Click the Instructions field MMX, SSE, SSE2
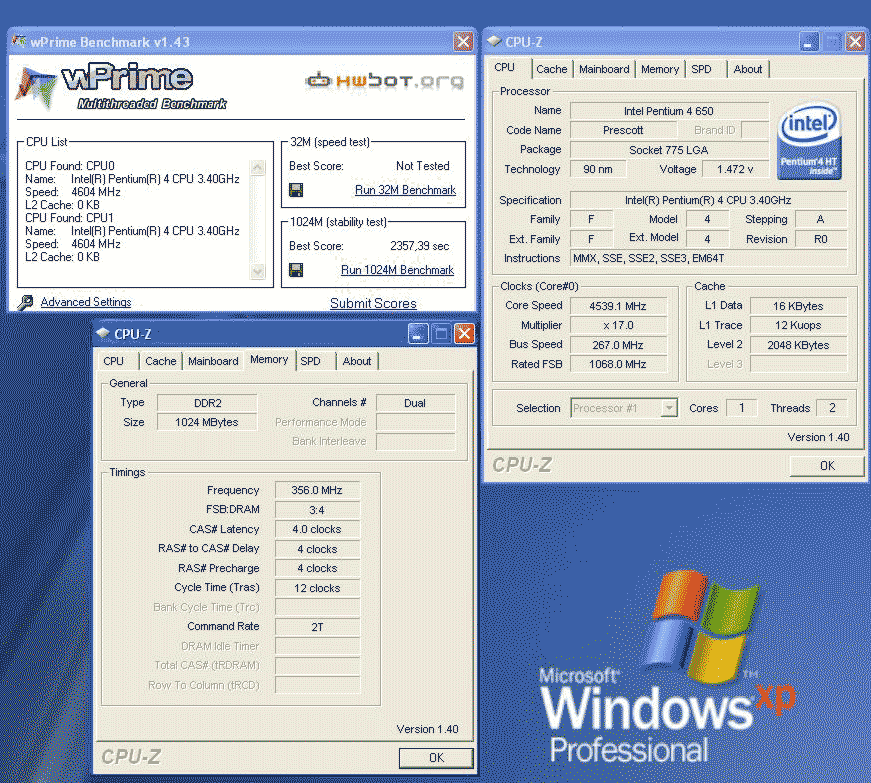 point(709,258)
